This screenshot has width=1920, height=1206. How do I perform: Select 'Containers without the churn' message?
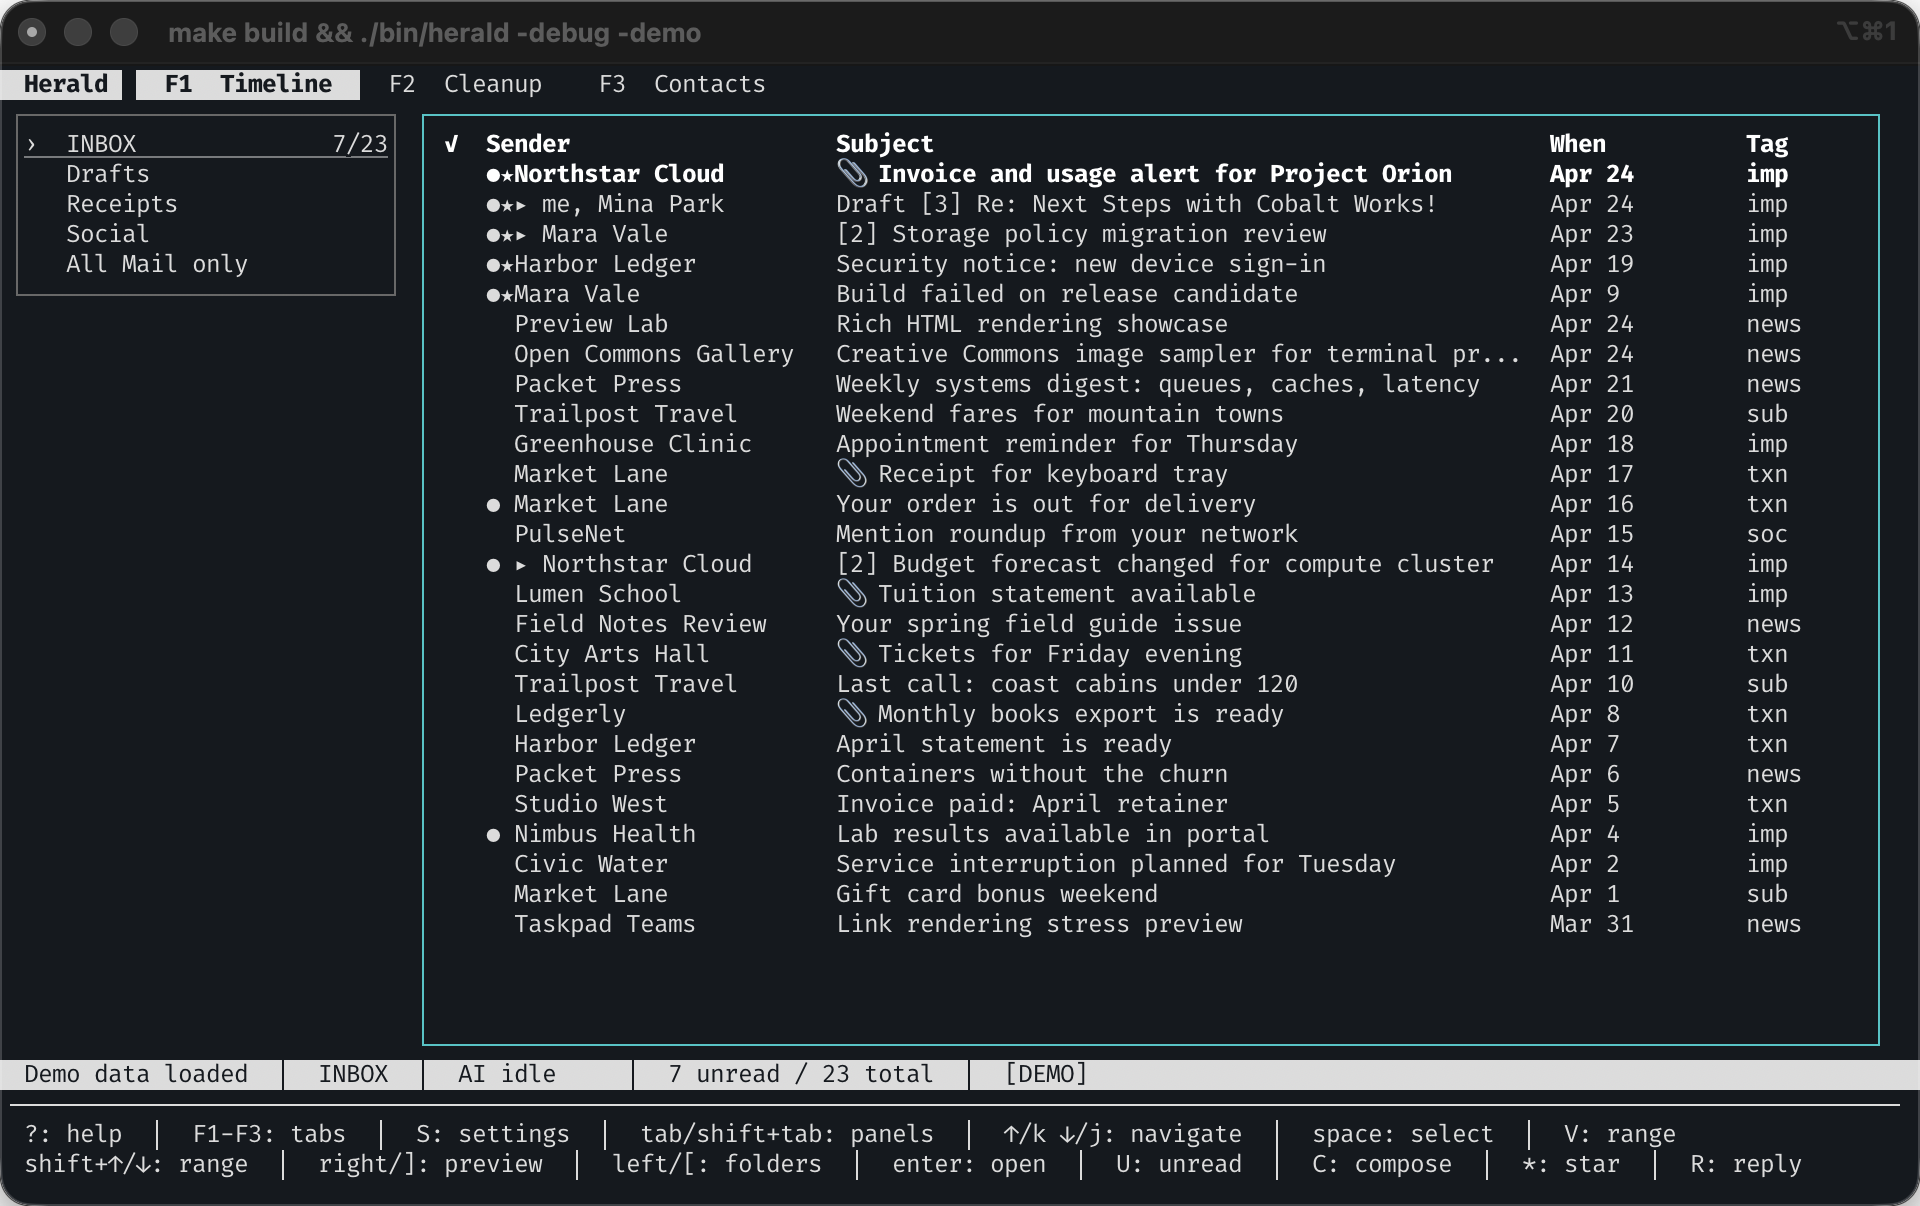tap(1150, 774)
